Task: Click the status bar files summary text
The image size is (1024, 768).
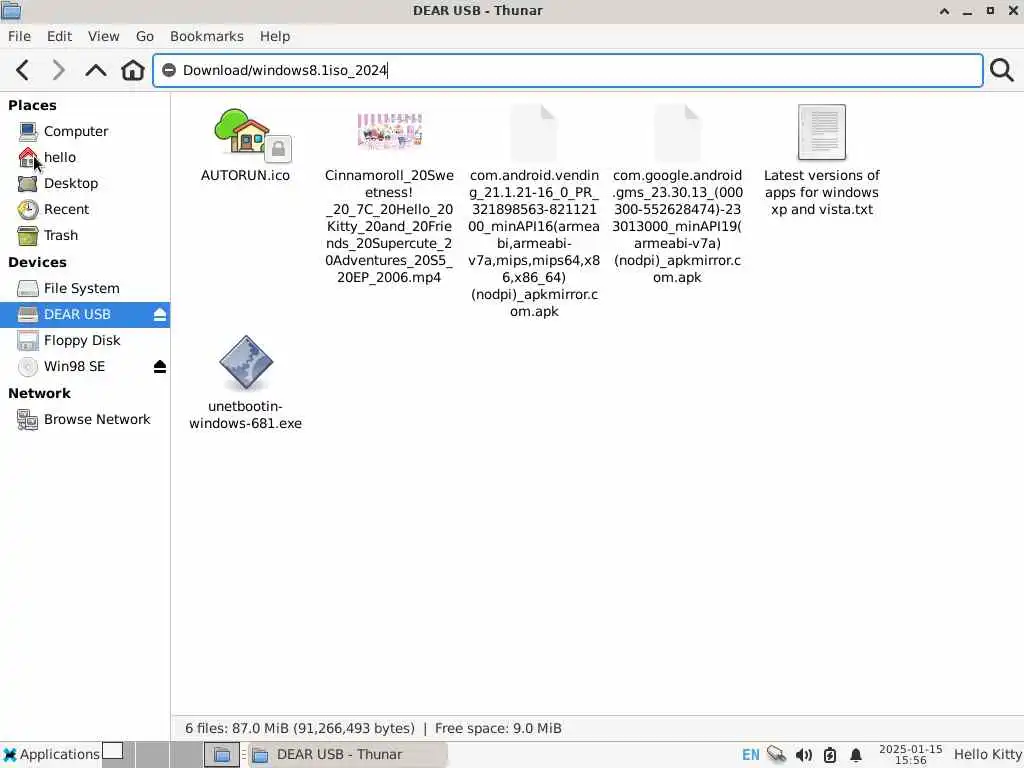Action: tap(373, 728)
